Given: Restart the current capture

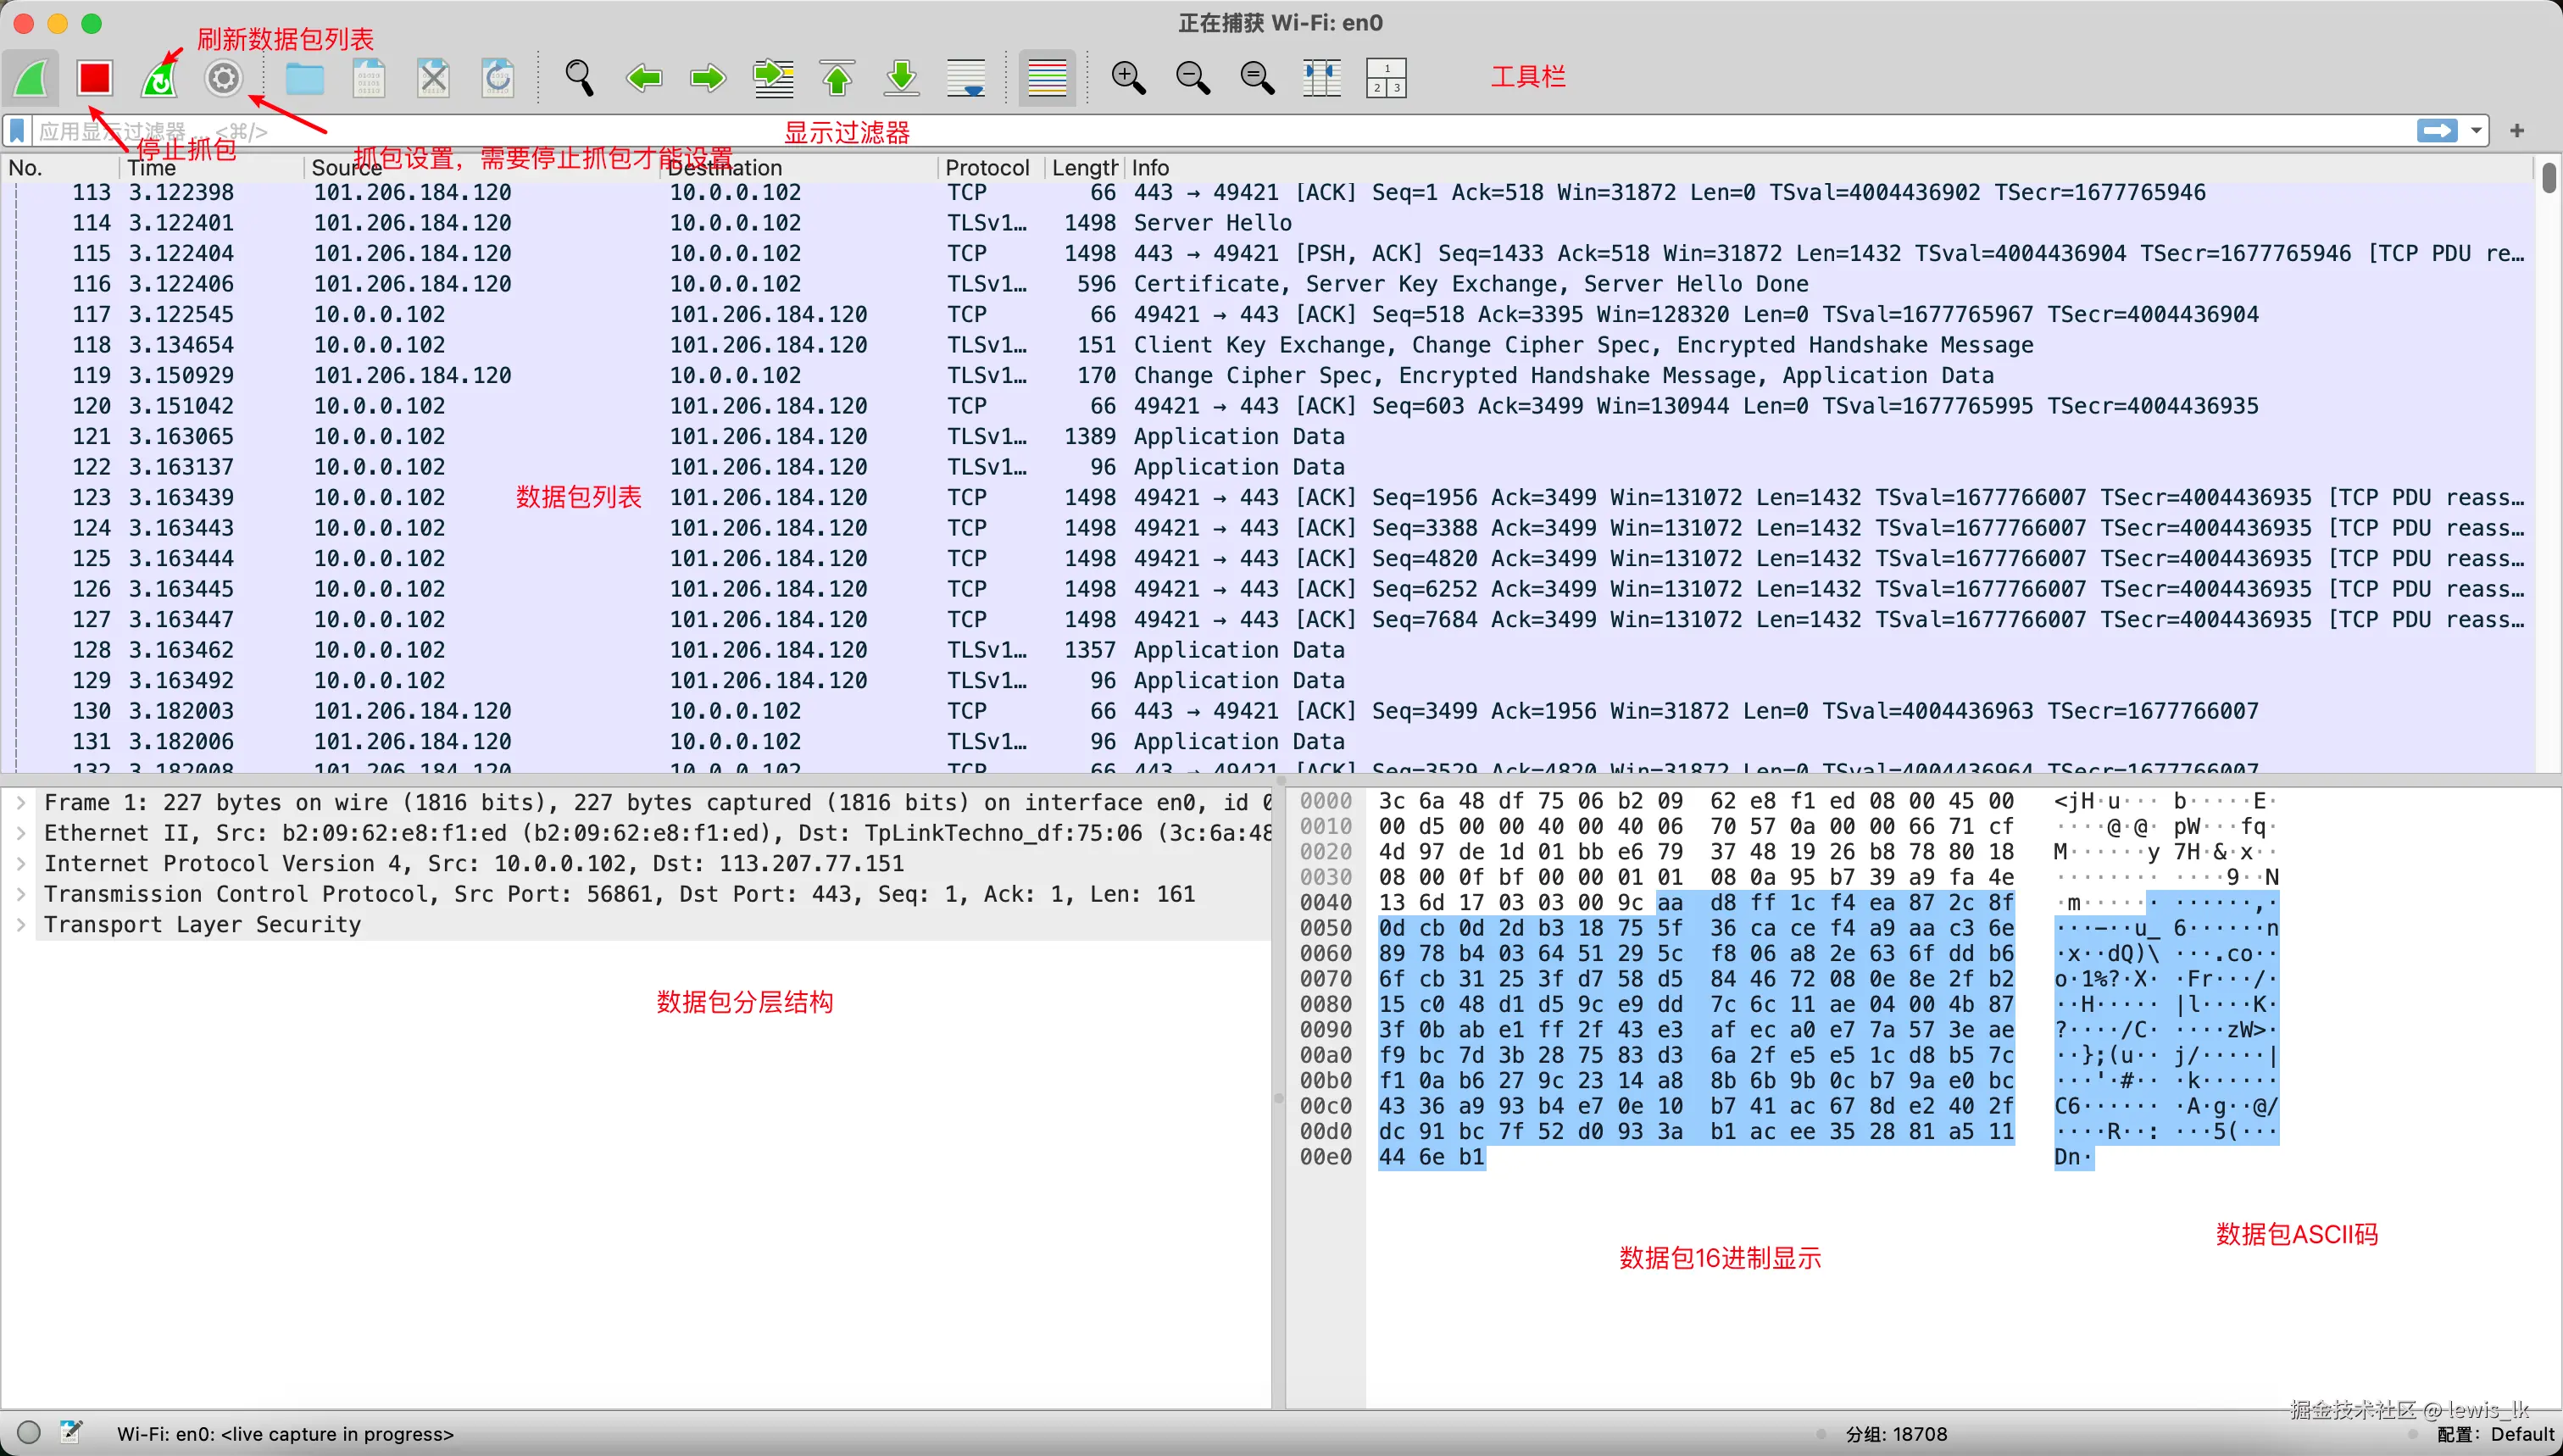Looking at the screenshot, I should (159, 78).
